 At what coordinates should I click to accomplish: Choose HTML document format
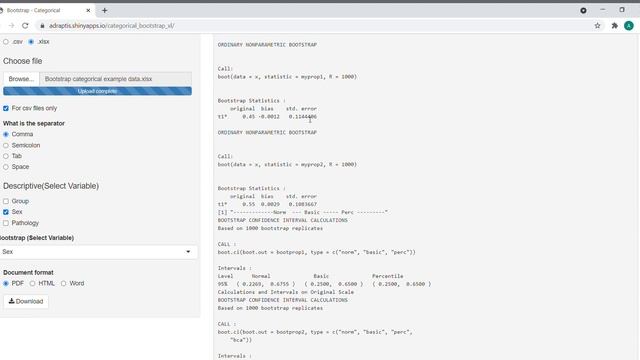click(x=32, y=283)
